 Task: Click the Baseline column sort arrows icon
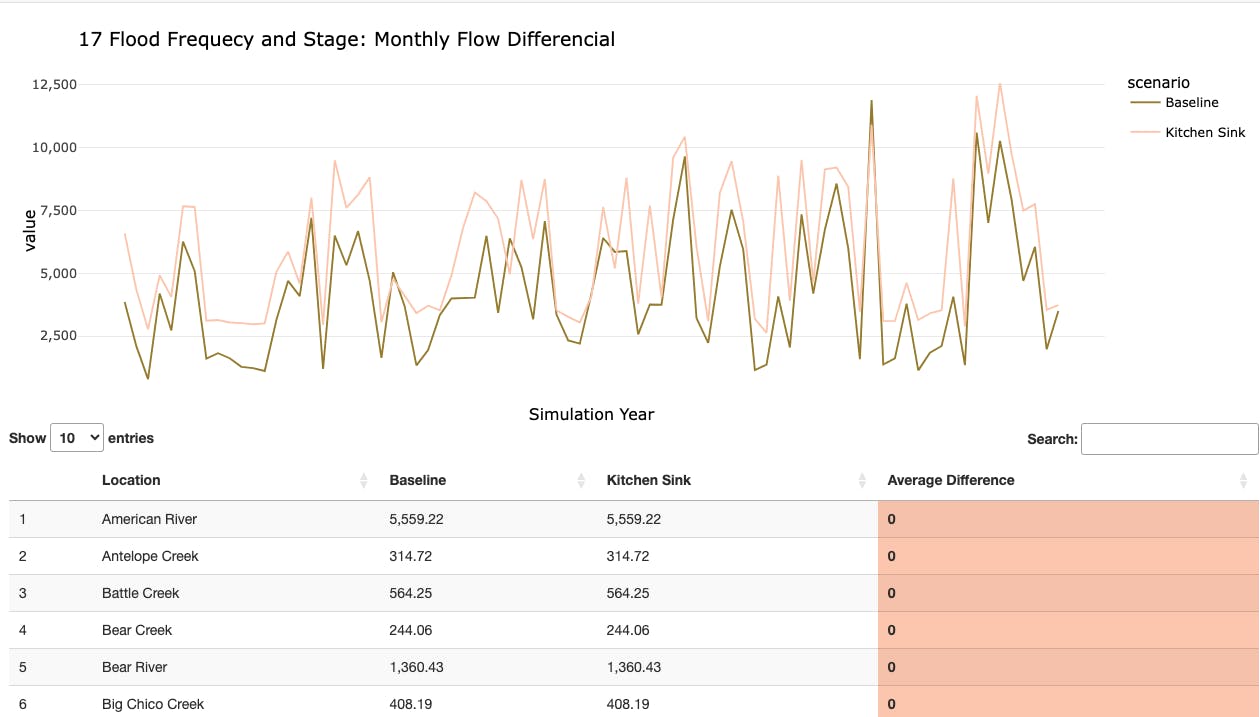[x=581, y=481]
